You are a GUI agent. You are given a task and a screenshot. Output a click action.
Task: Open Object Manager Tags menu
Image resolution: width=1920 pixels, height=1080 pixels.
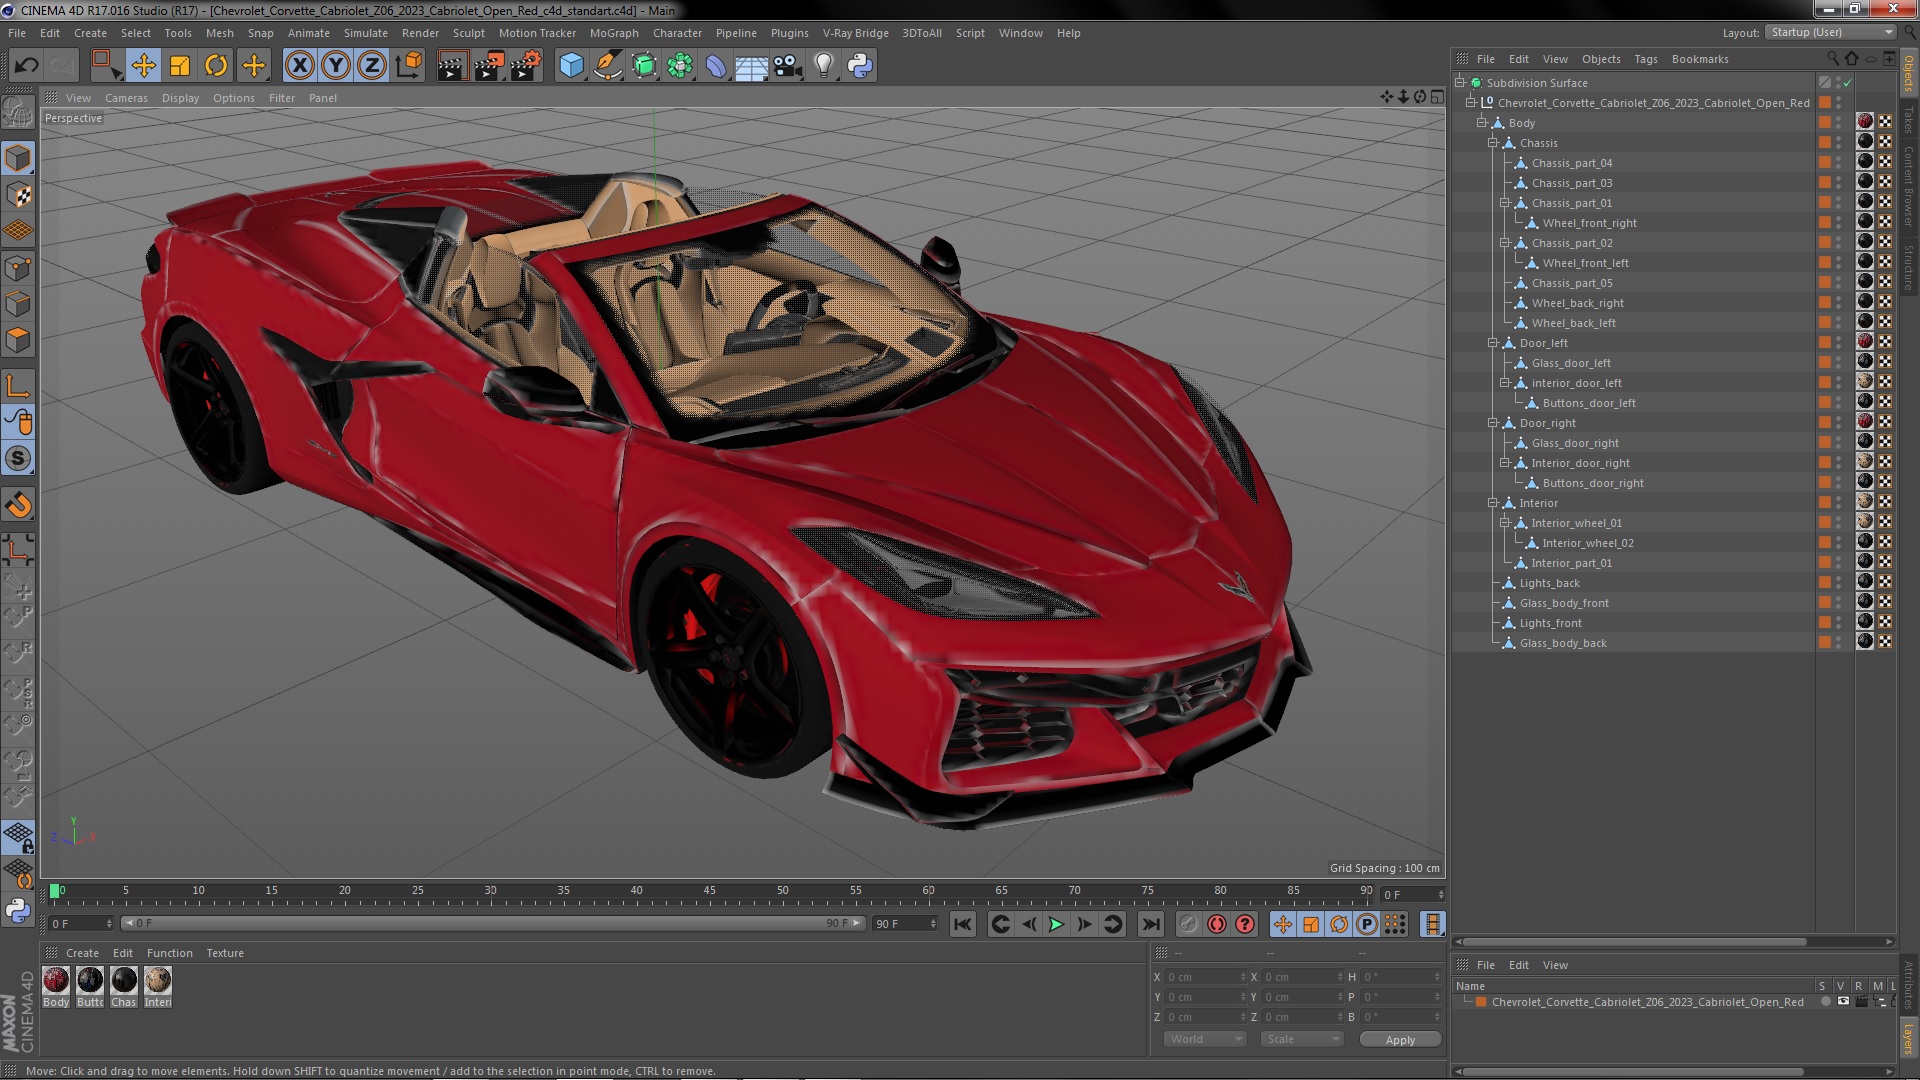point(1645,59)
